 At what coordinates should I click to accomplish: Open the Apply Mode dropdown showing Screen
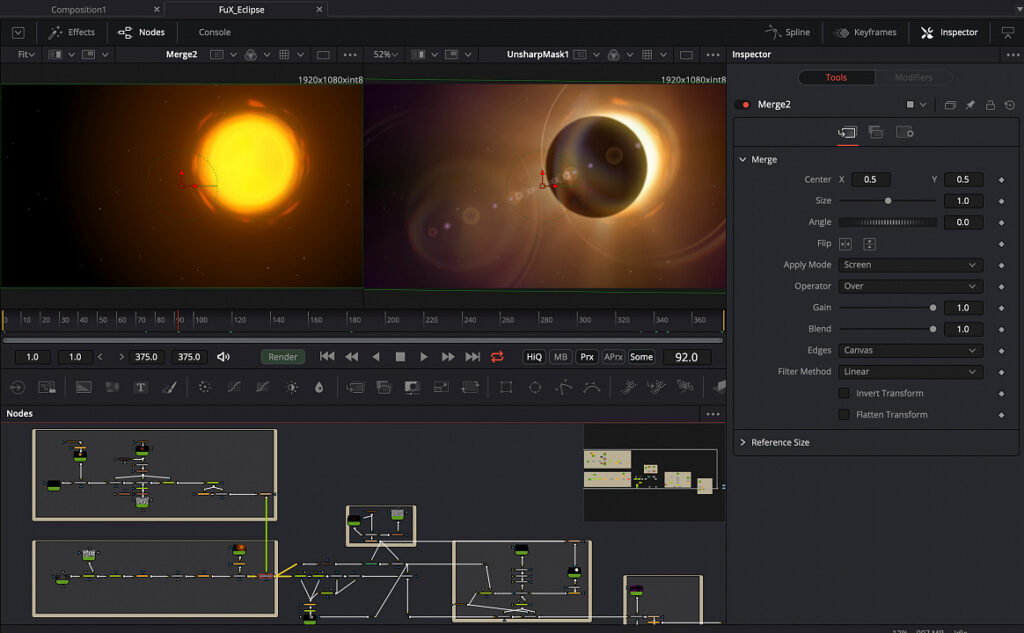910,264
